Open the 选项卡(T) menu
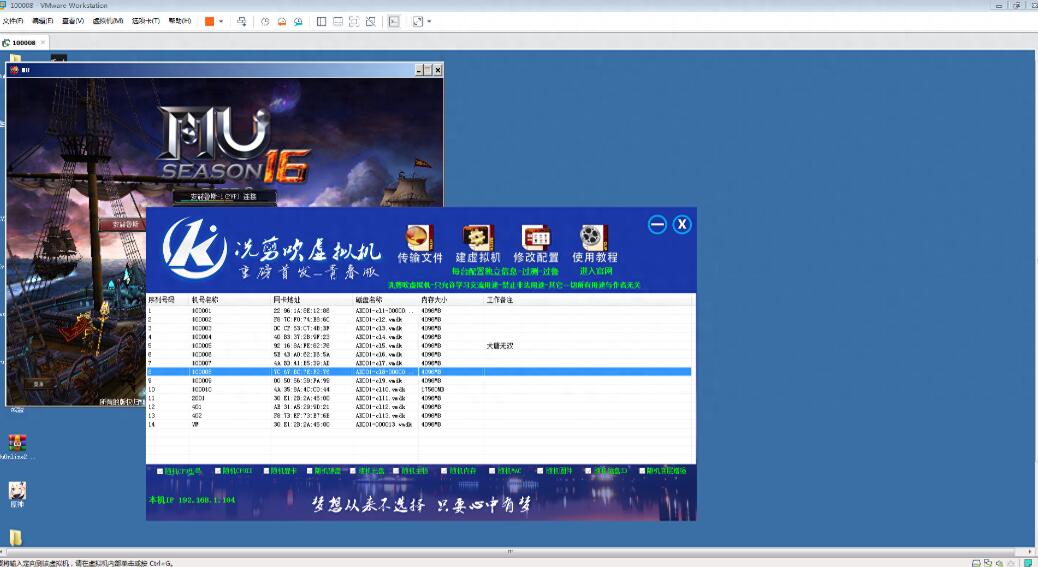The width and height of the screenshot is (1038, 567). click(x=146, y=21)
